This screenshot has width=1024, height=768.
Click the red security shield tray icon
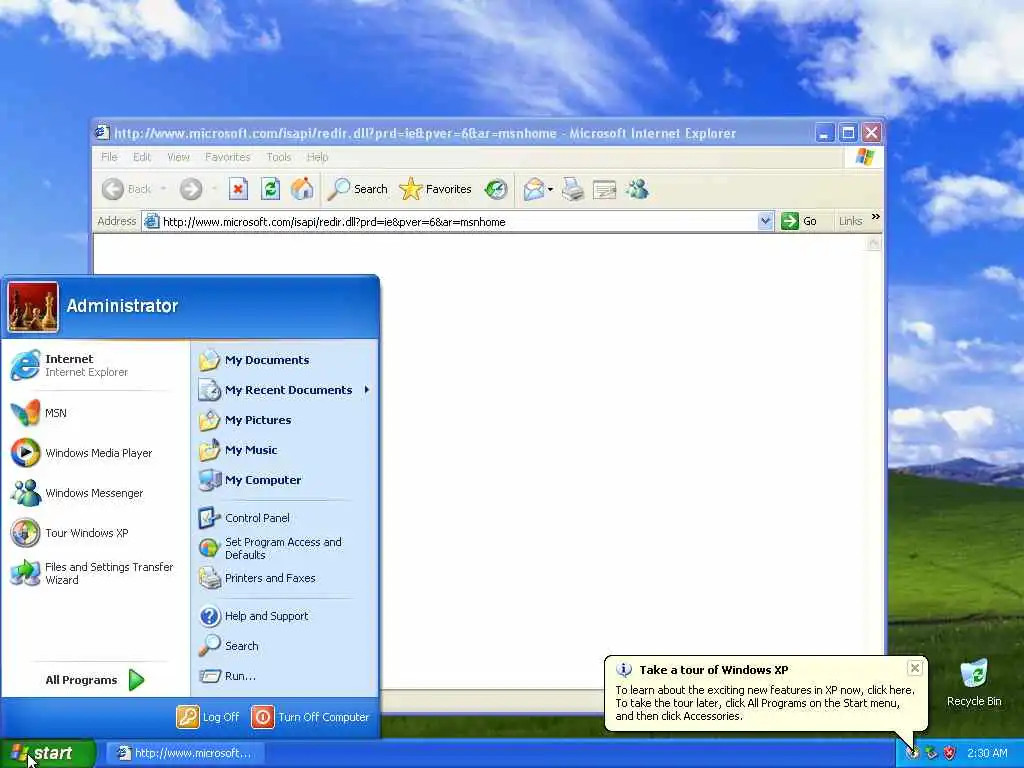[x=950, y=753]
